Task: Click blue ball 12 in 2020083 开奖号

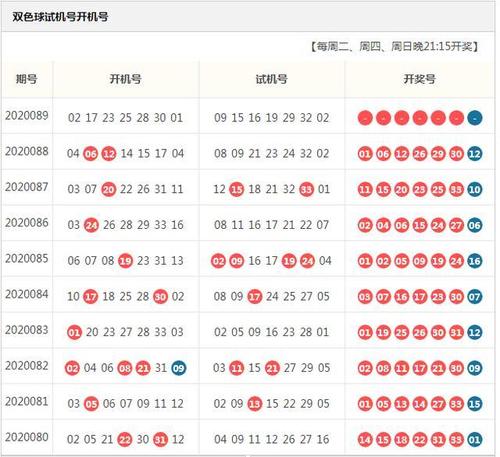Action: 475,332
